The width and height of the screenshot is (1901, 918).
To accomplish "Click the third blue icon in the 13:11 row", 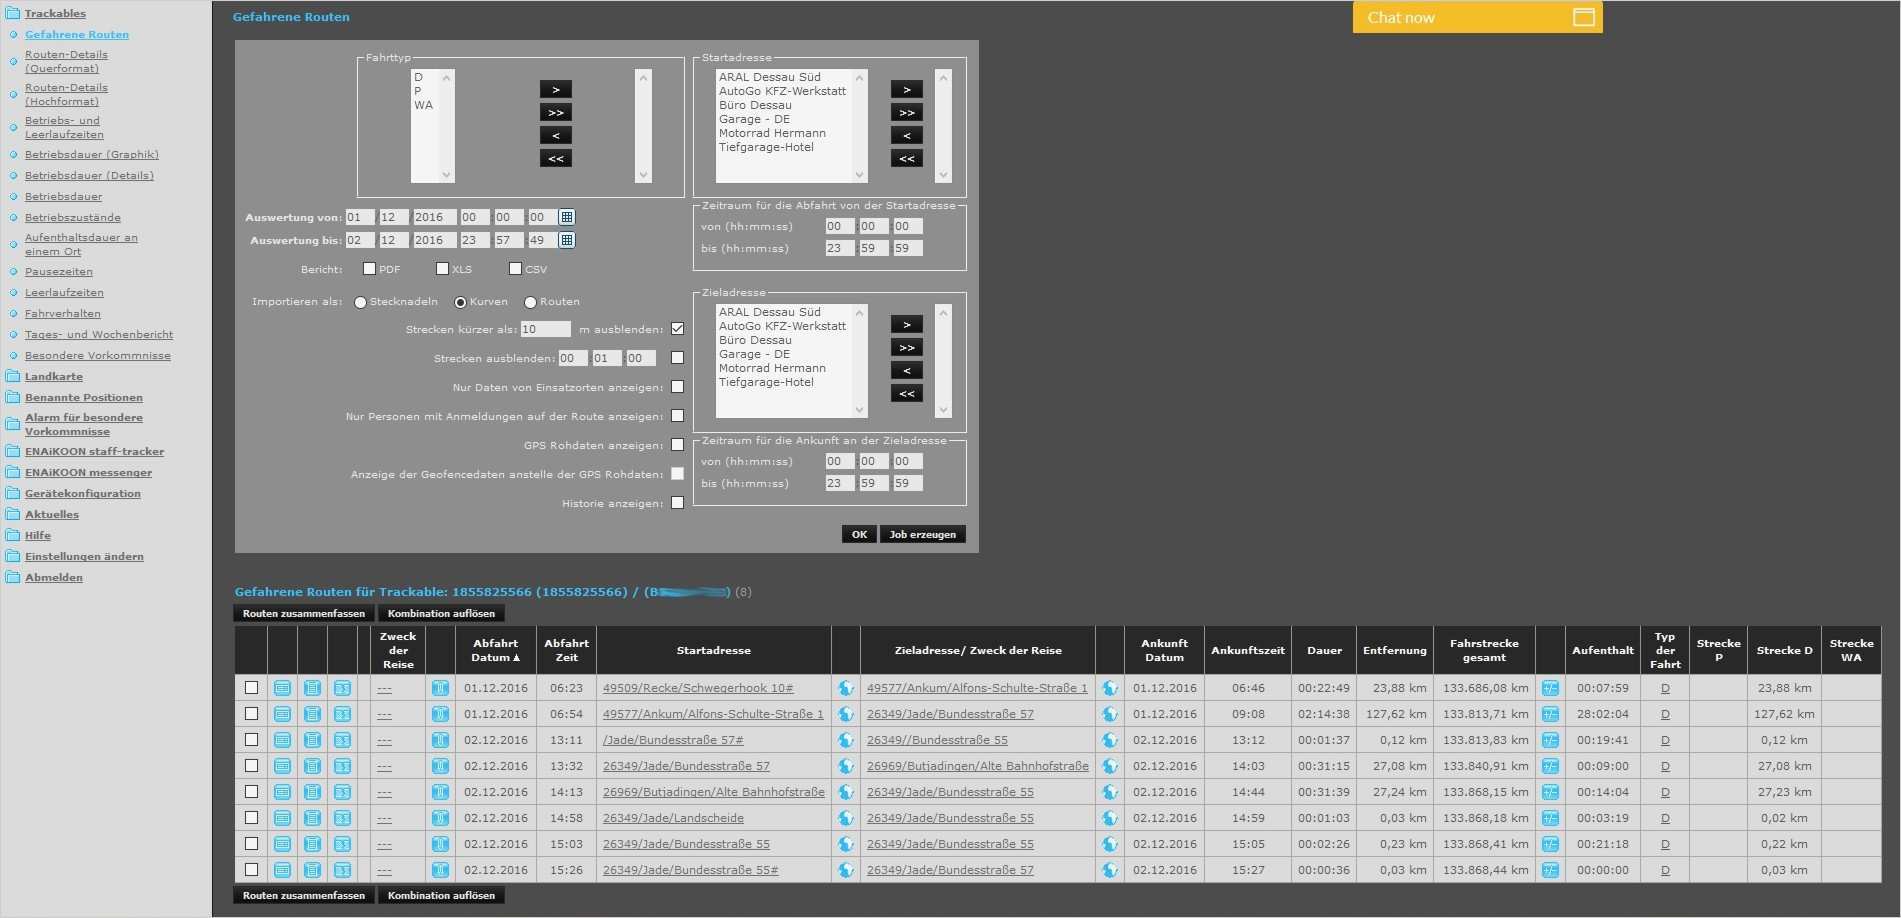I will point(343,740).
